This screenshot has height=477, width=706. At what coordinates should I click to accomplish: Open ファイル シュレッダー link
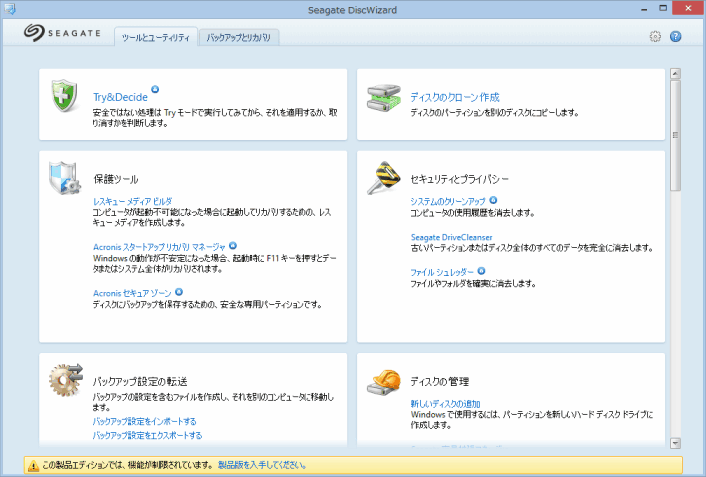tap(442, 272)
